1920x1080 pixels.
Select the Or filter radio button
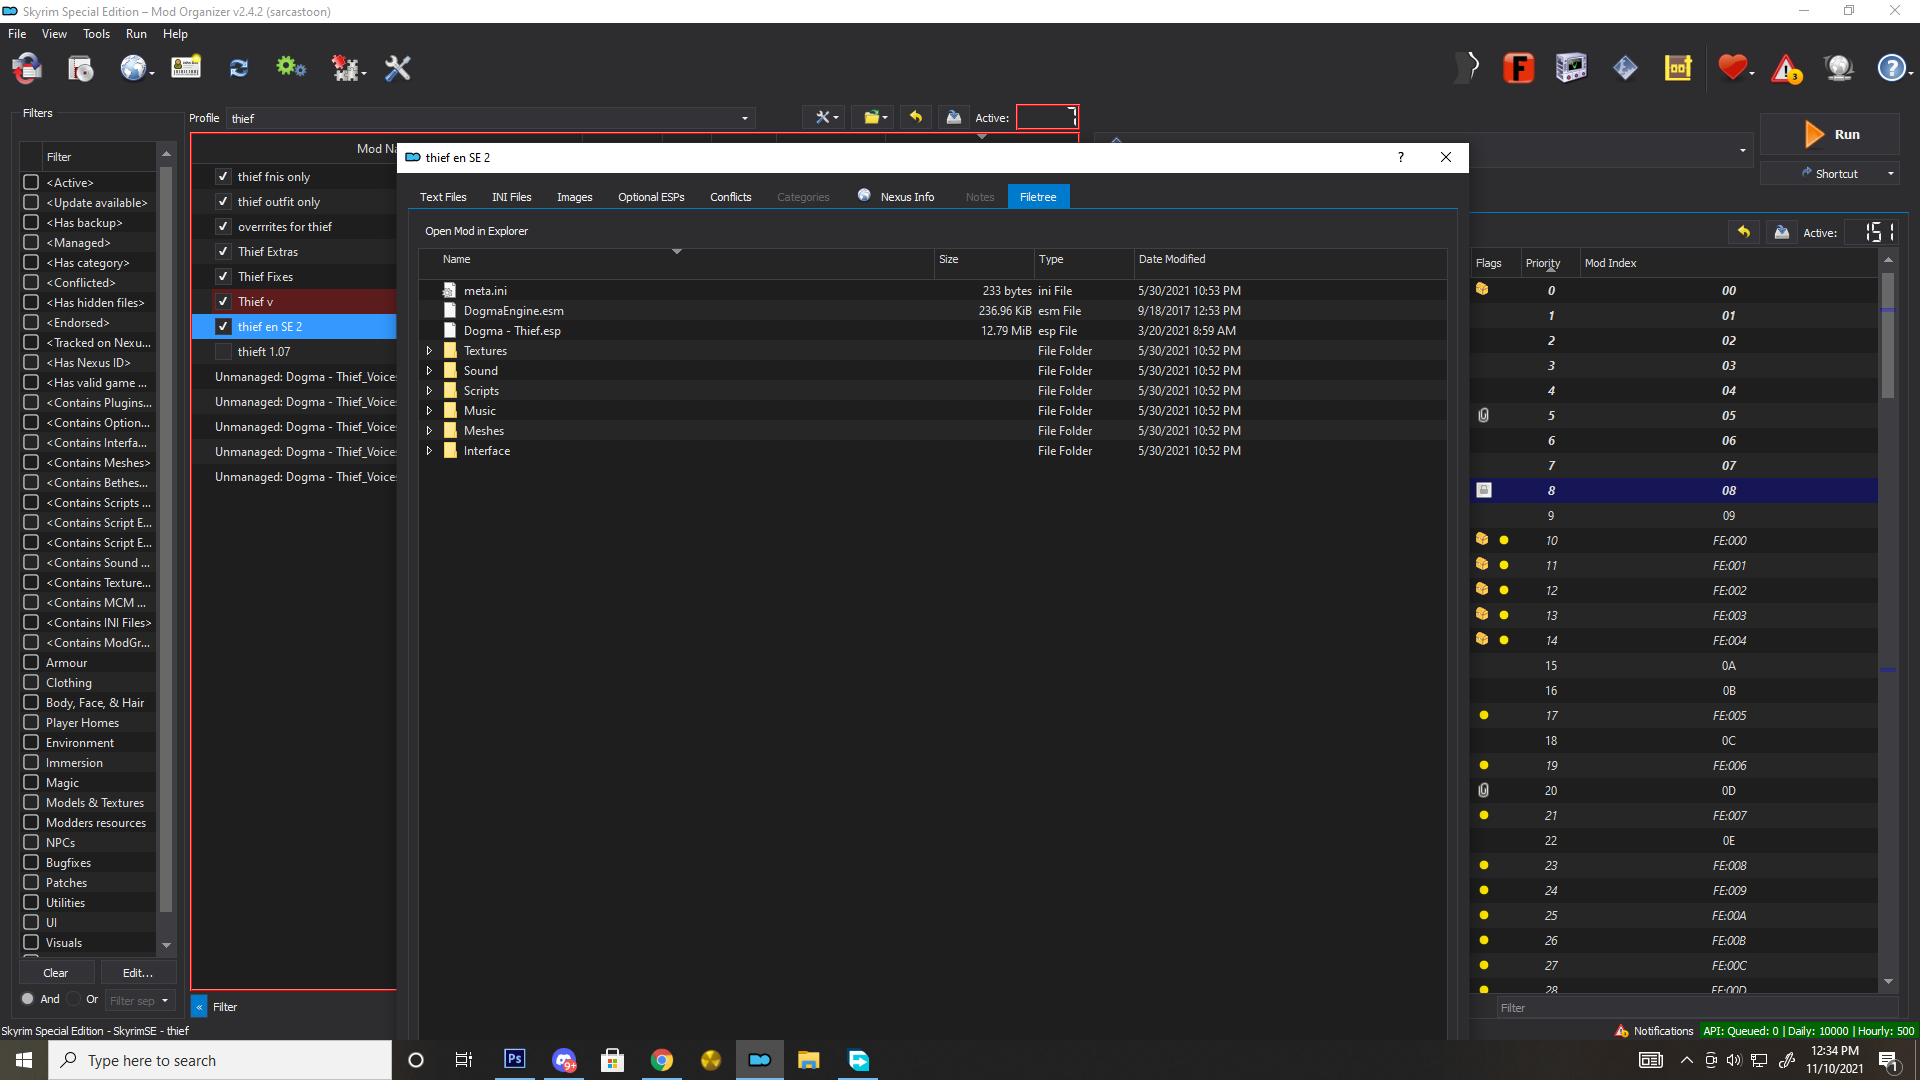(73, 999)
